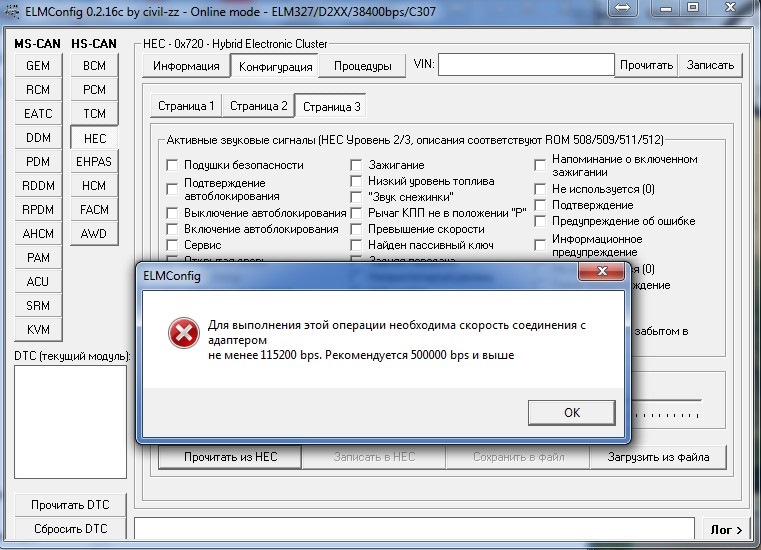Image resolution: width=761 pixels, height=550 pixels.
Task: Click the double-arrow title bar button
Action: tap(622, 7)
